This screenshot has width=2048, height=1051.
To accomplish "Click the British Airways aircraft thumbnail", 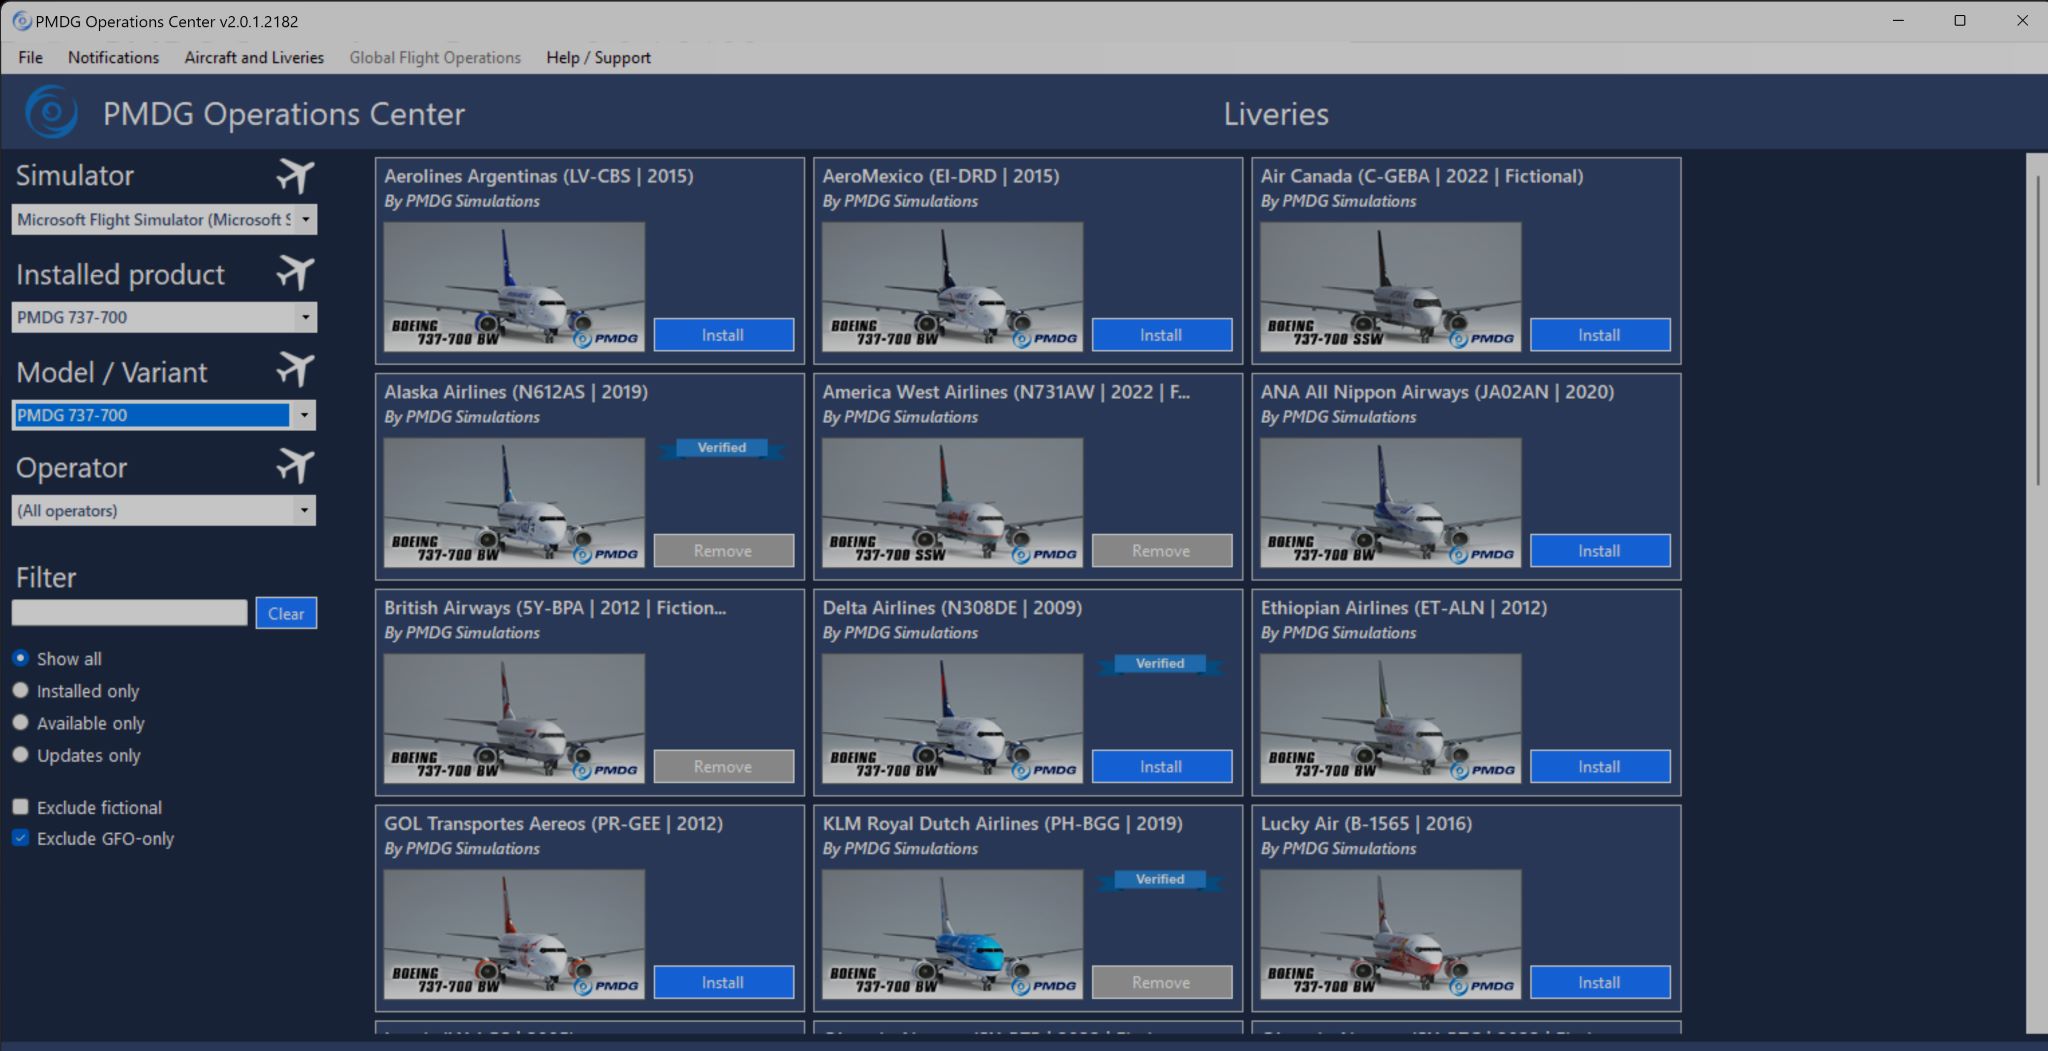I will click(x=514, y=718).
